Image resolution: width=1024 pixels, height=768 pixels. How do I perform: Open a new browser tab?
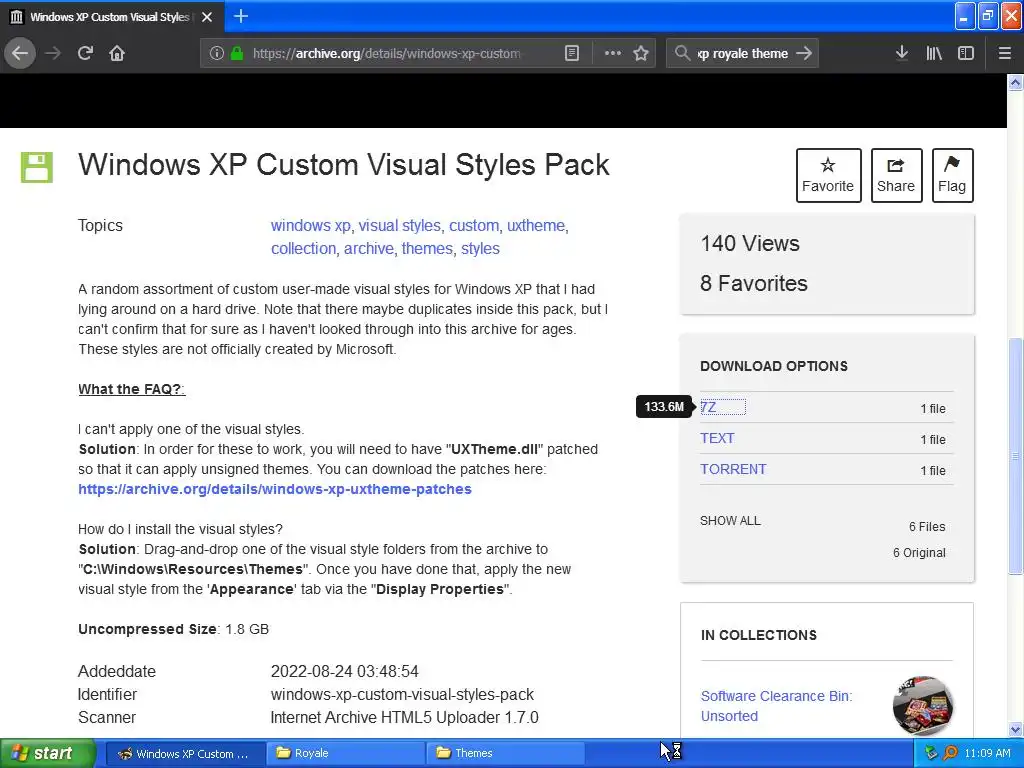pyautogui.click(x=241, y=16)
